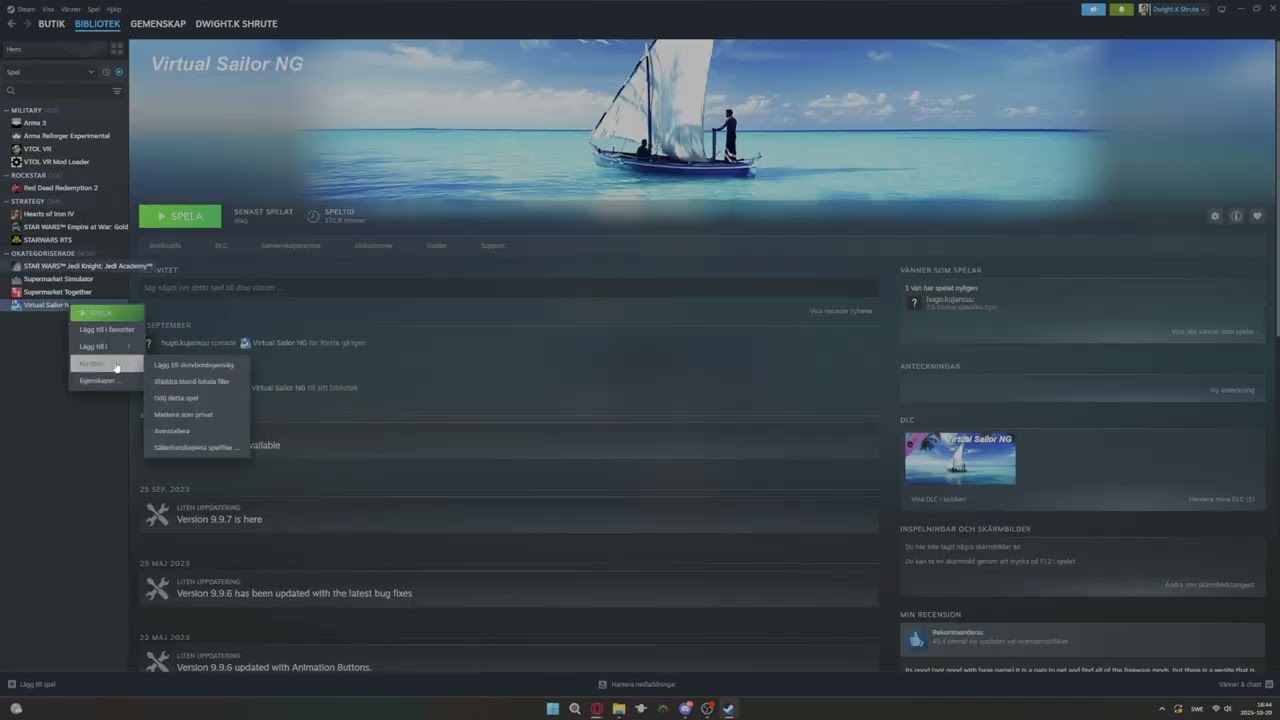Select 'Egenskaper...' in context menu

[x=106, y=380]
